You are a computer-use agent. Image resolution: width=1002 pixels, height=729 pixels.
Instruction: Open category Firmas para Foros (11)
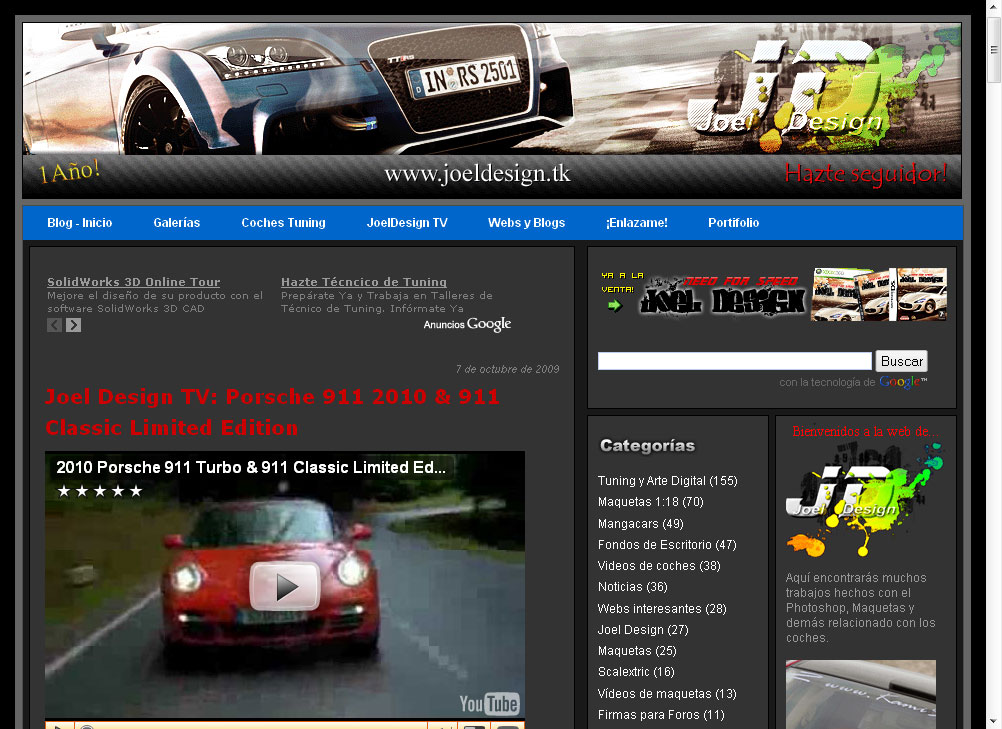661,714
